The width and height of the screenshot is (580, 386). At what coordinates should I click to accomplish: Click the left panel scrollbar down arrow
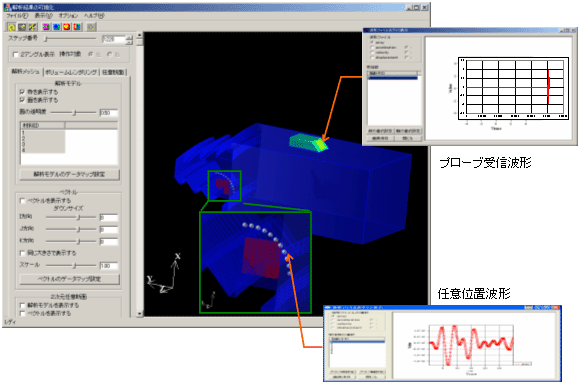(139, 314)
